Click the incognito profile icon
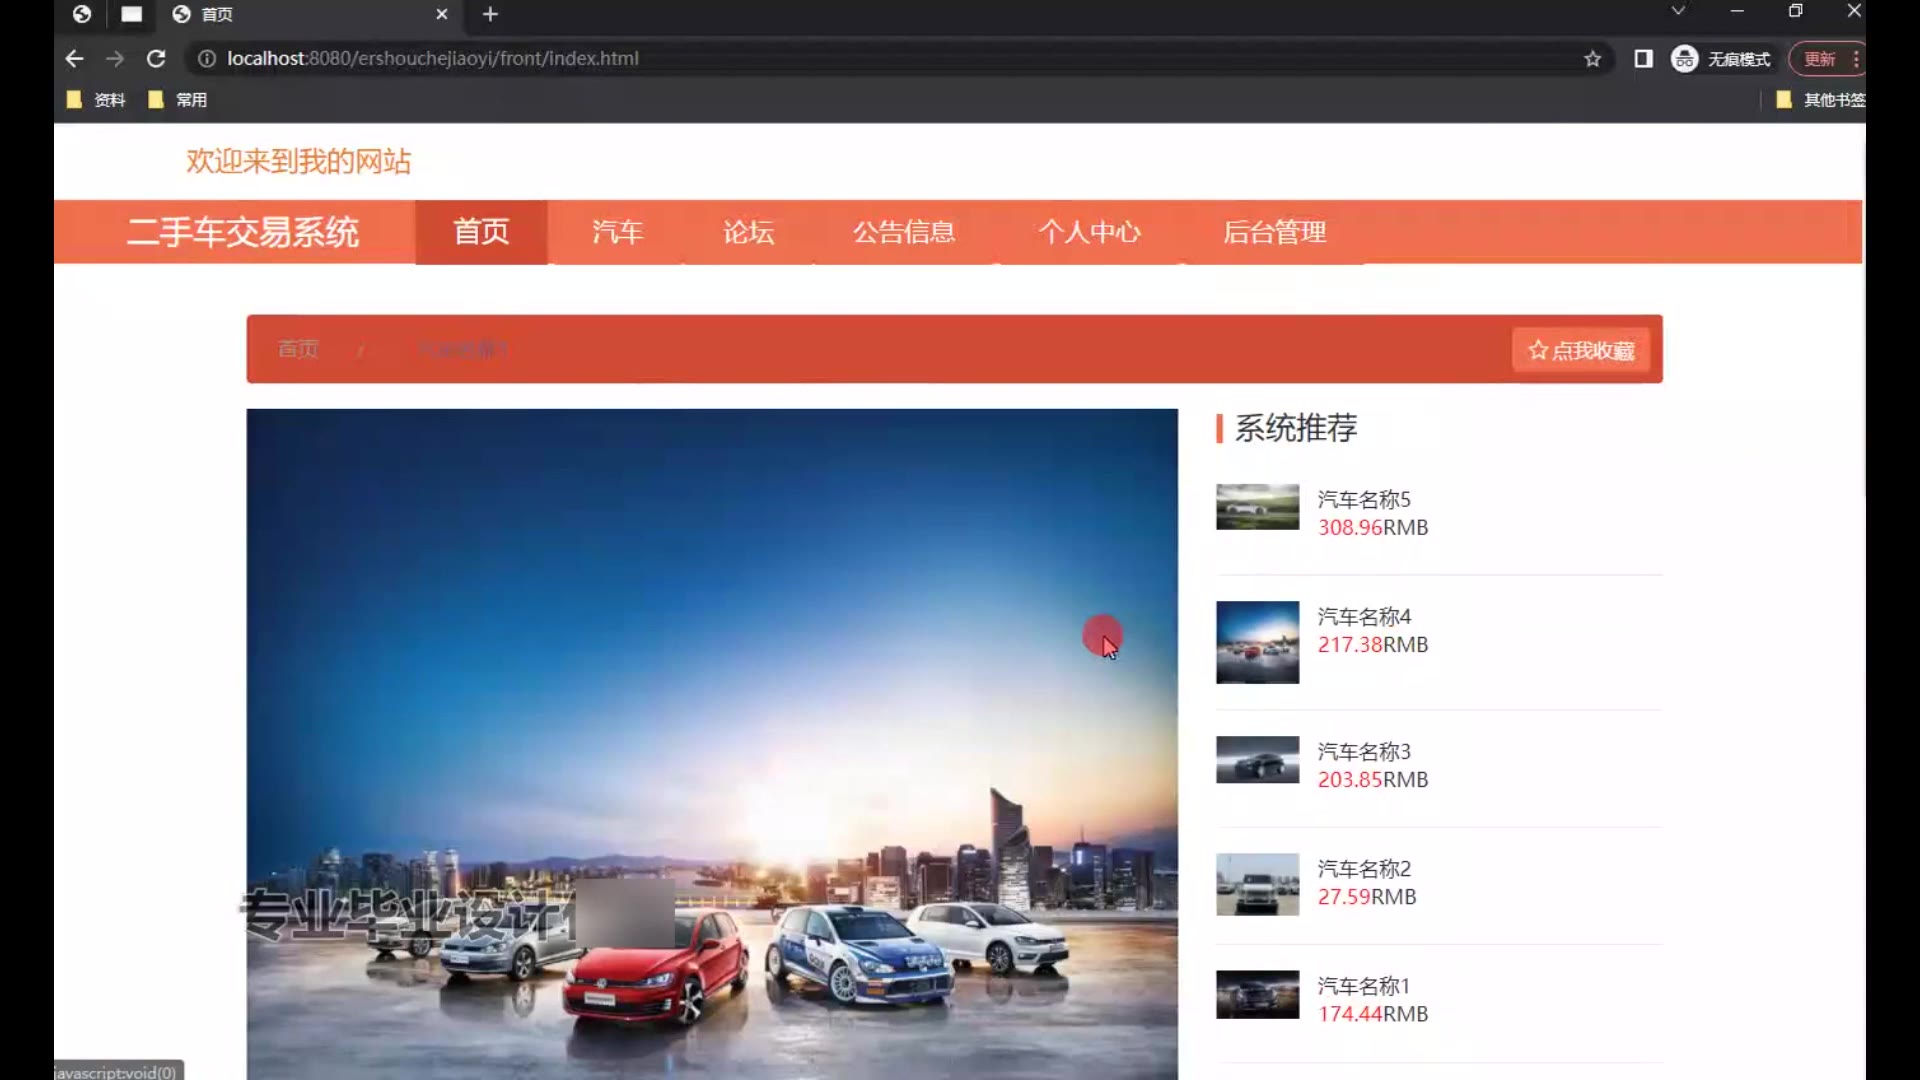Screen dimensions: 1920x1080 tap(1685, 59)
